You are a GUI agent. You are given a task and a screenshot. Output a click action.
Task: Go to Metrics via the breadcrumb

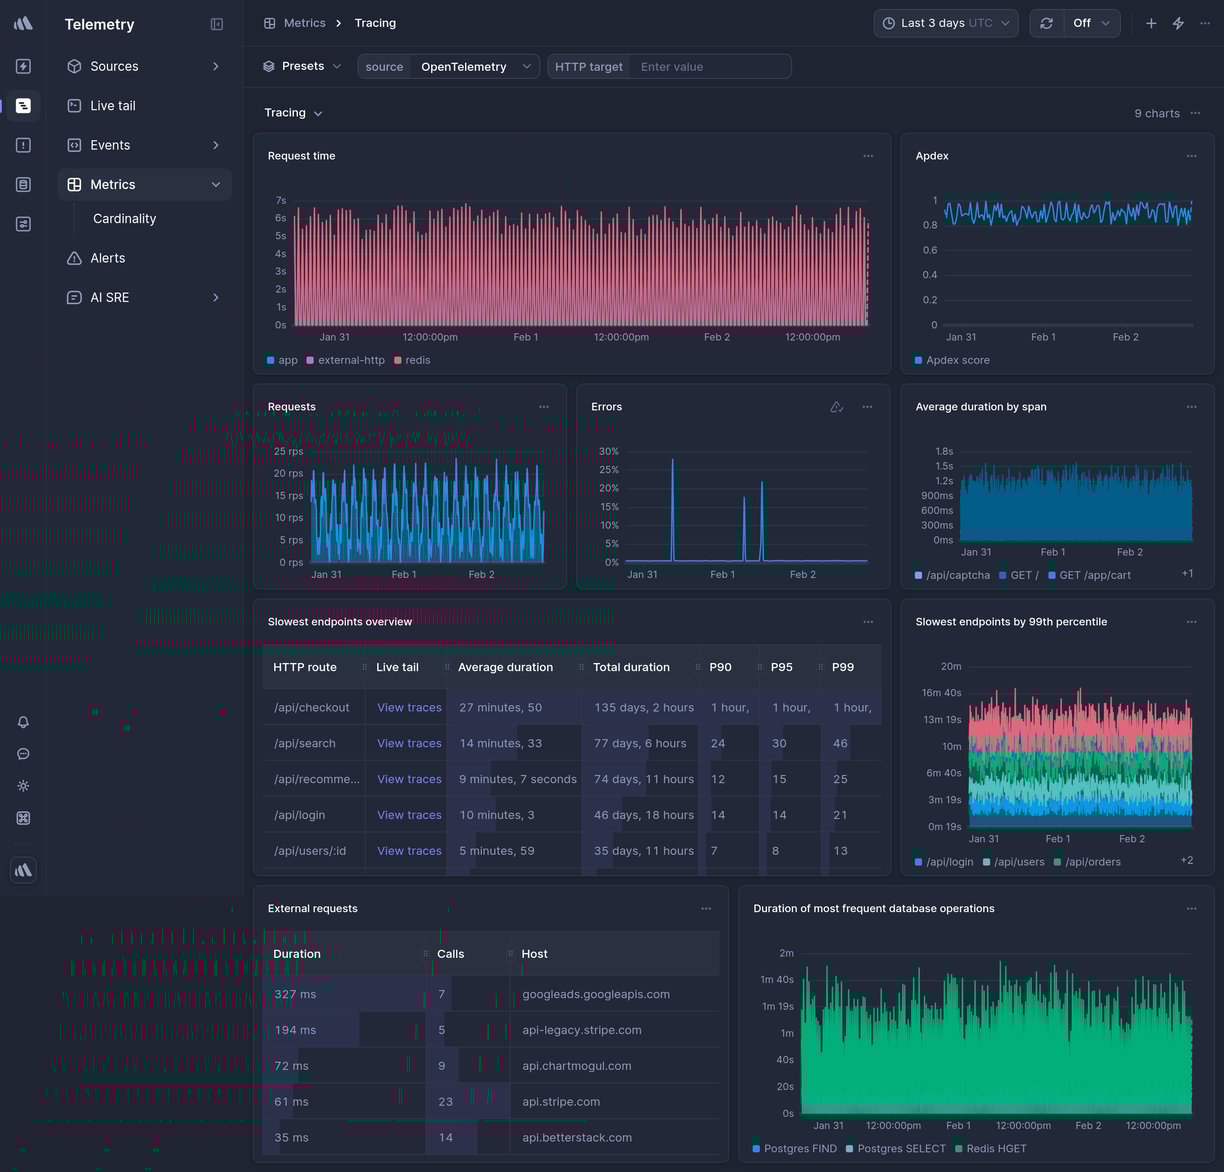click(305, 22)
